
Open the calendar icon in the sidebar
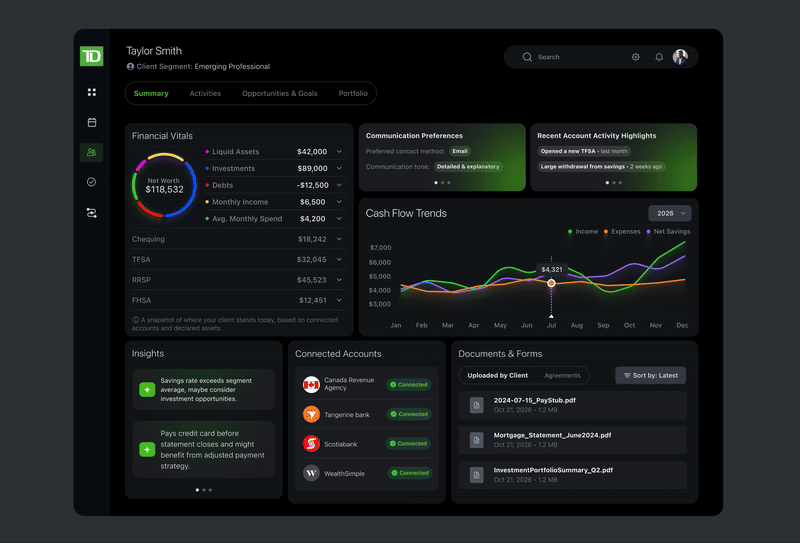(x=92, y=122)
